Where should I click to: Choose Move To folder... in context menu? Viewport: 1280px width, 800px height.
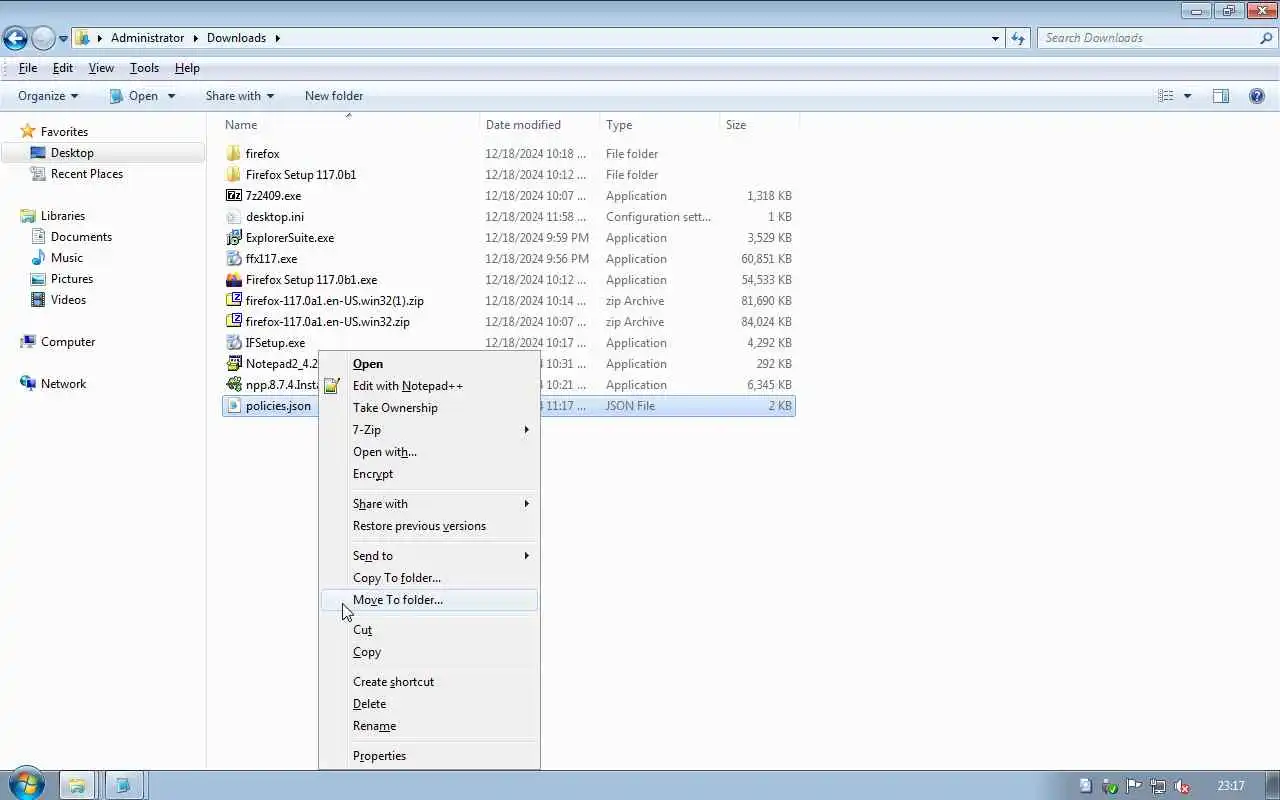tap(429, 600)
